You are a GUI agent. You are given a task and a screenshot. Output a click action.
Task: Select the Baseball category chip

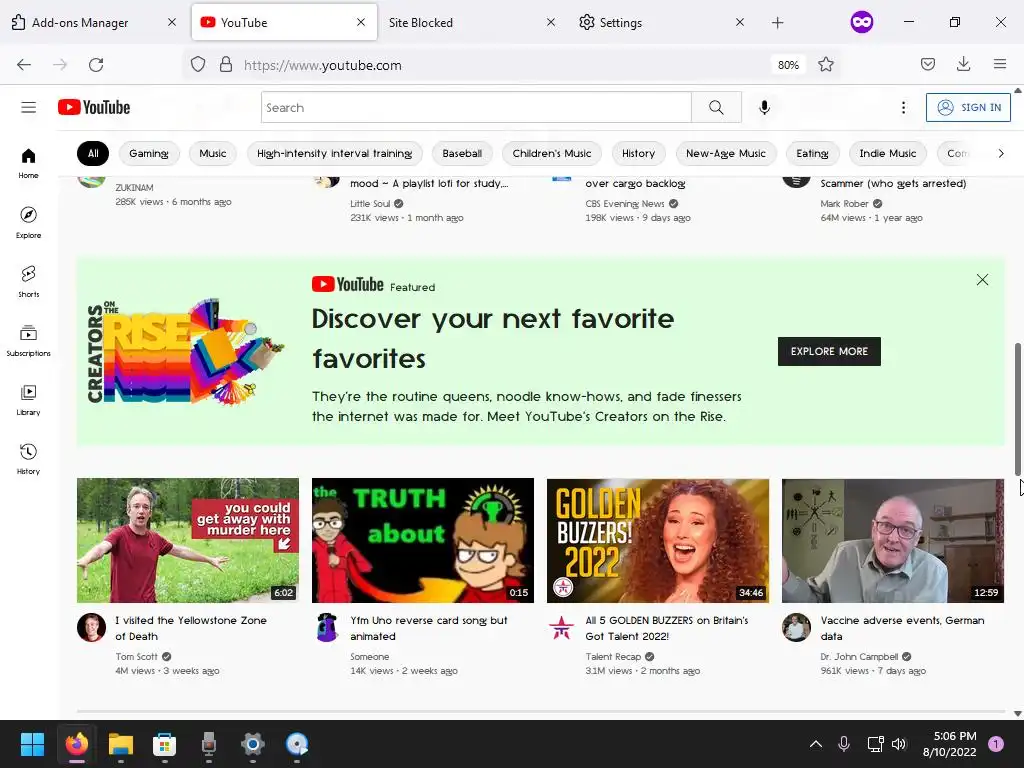(x=462, y=153)
